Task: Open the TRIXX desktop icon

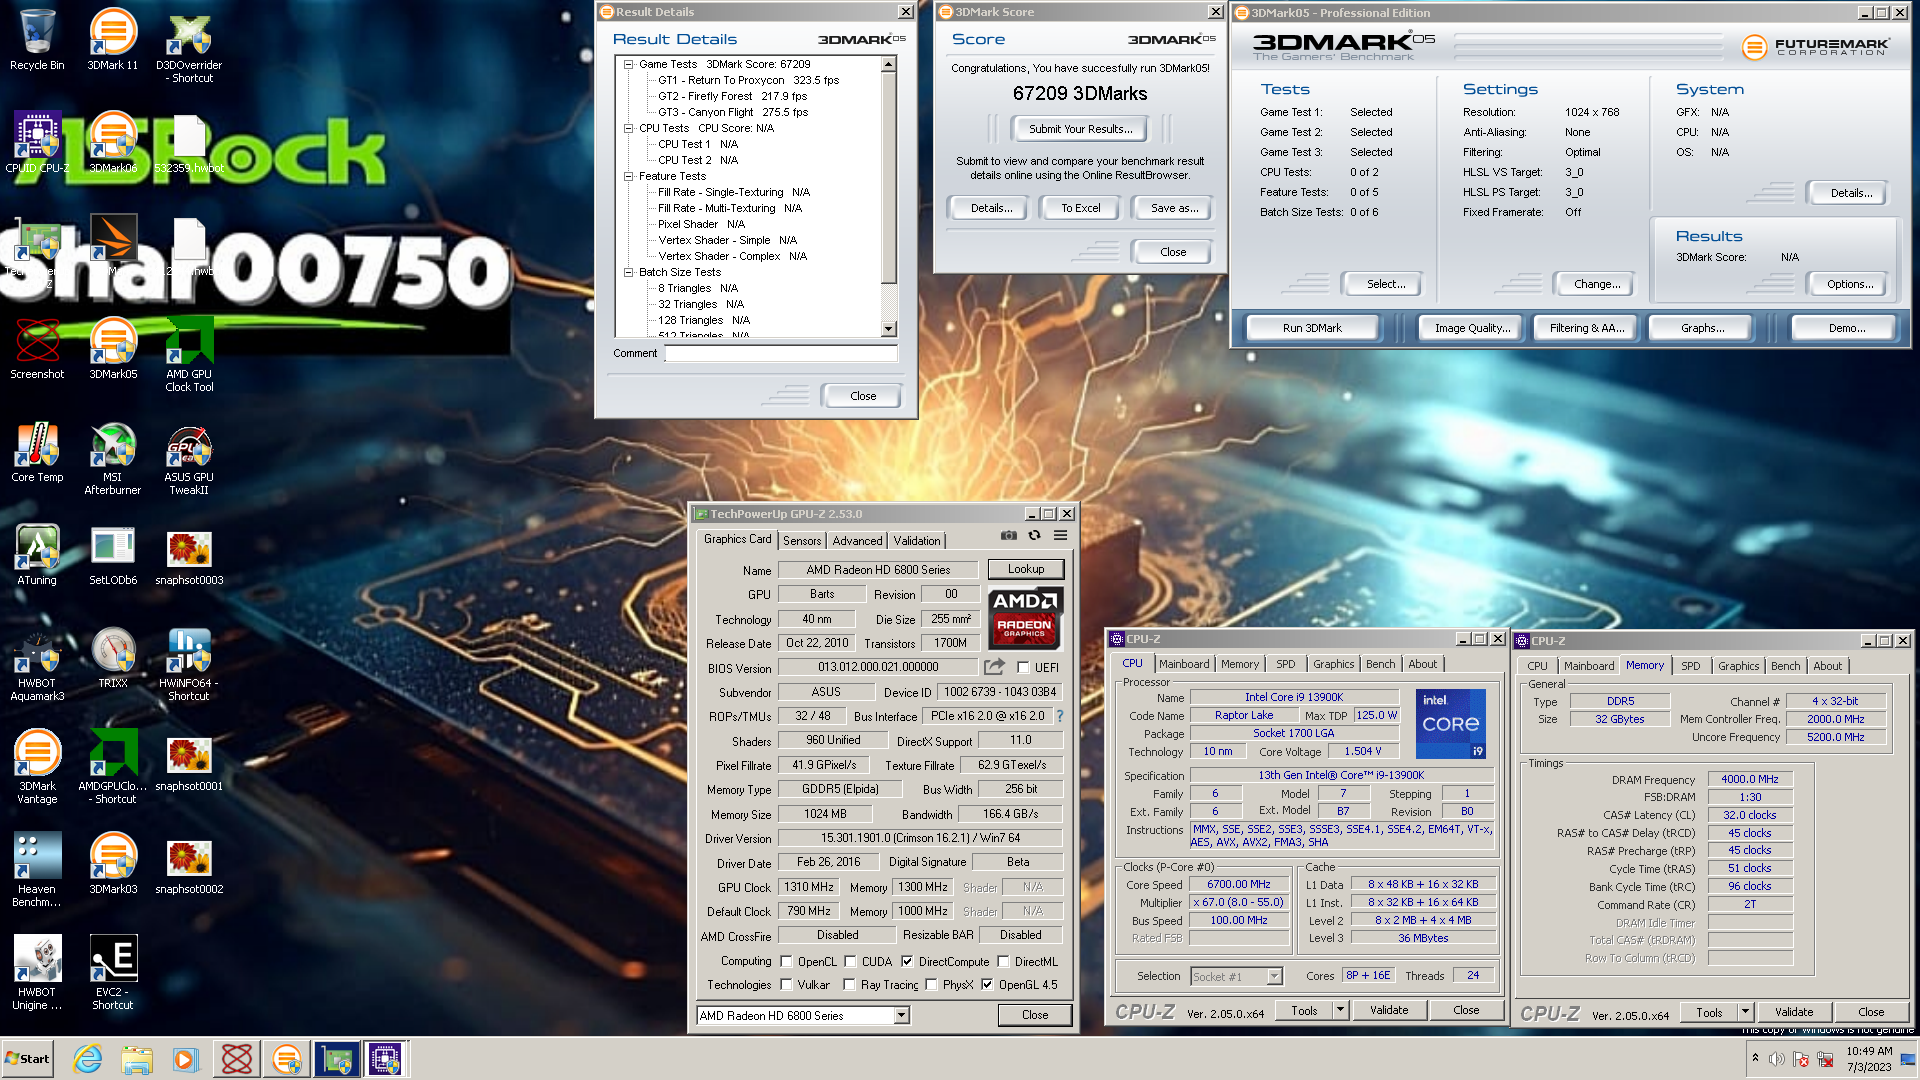Action: (113, 658)
